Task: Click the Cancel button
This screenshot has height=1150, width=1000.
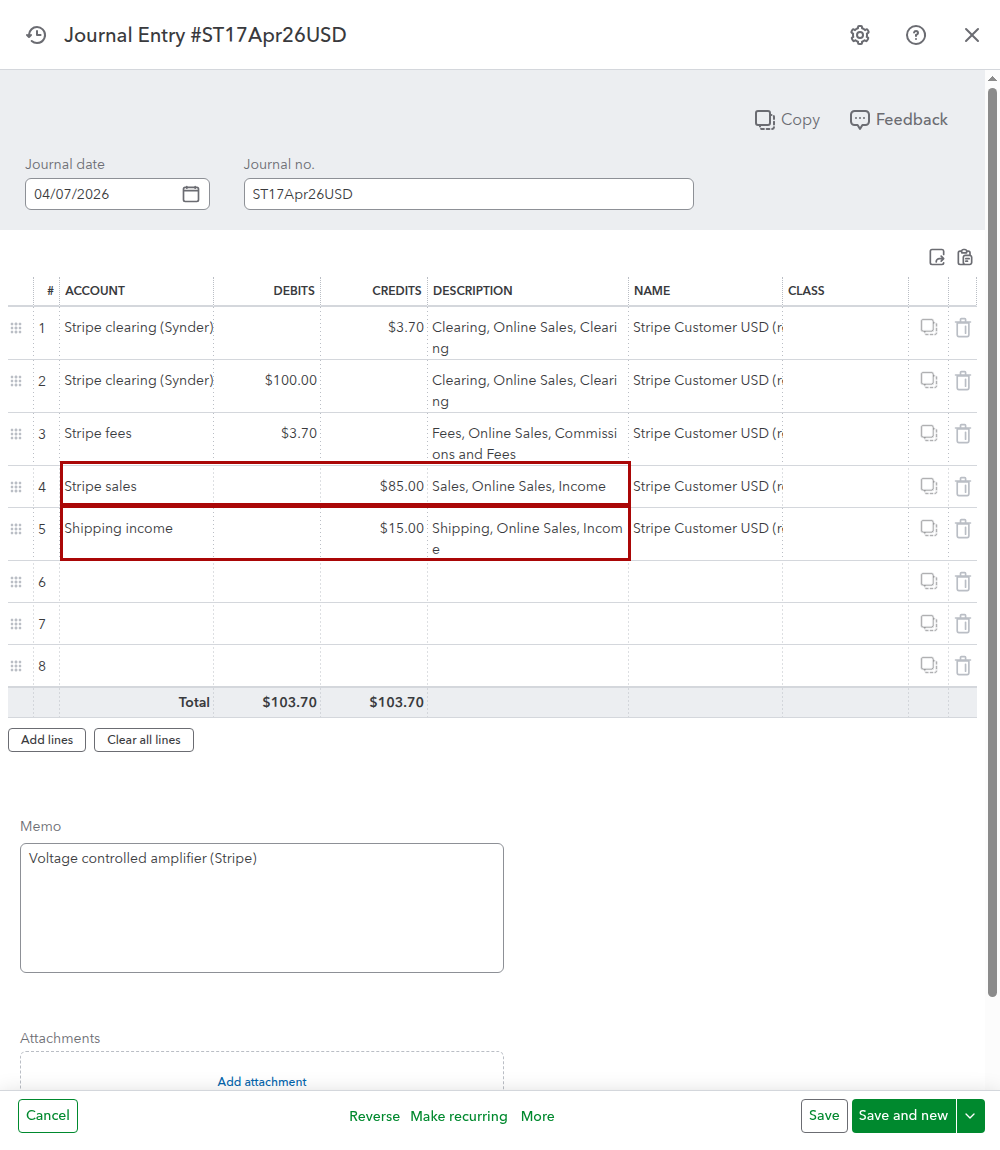Action: pos(48,1116)
